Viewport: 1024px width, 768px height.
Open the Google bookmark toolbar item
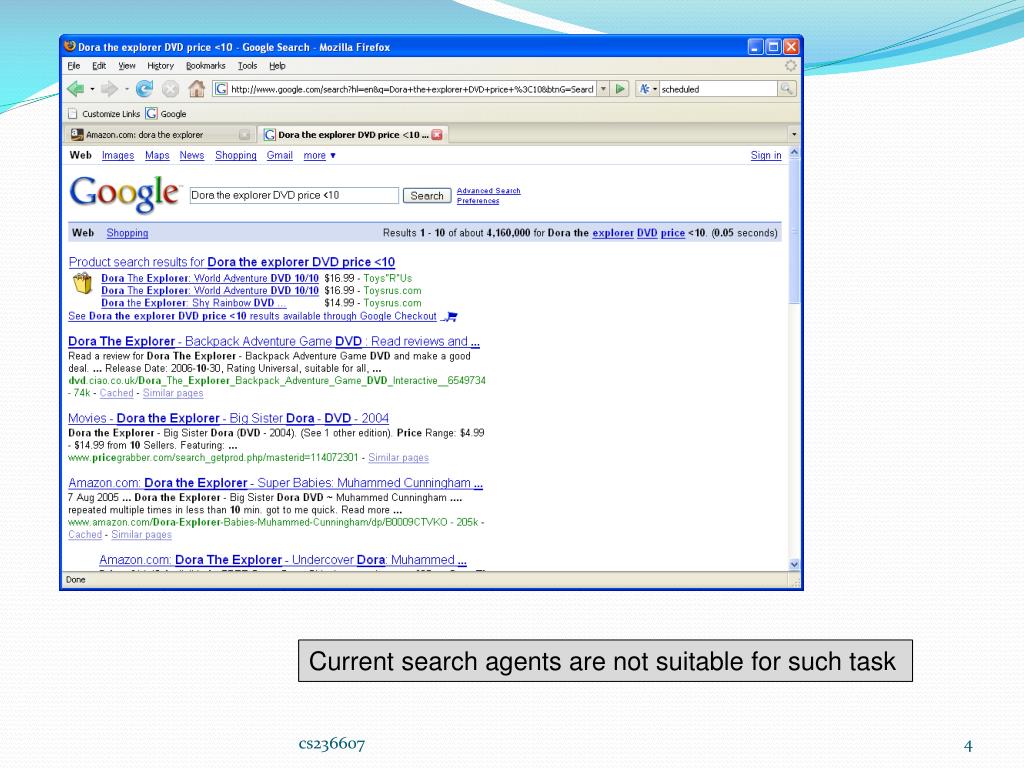167,114
